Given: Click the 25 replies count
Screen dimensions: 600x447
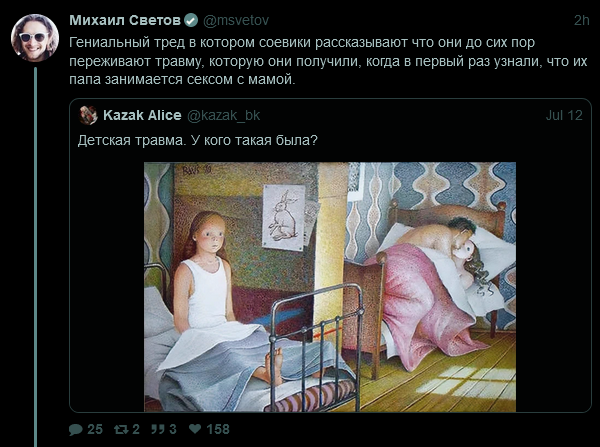Looking at the screenshot, I should [x=95, y=429].
